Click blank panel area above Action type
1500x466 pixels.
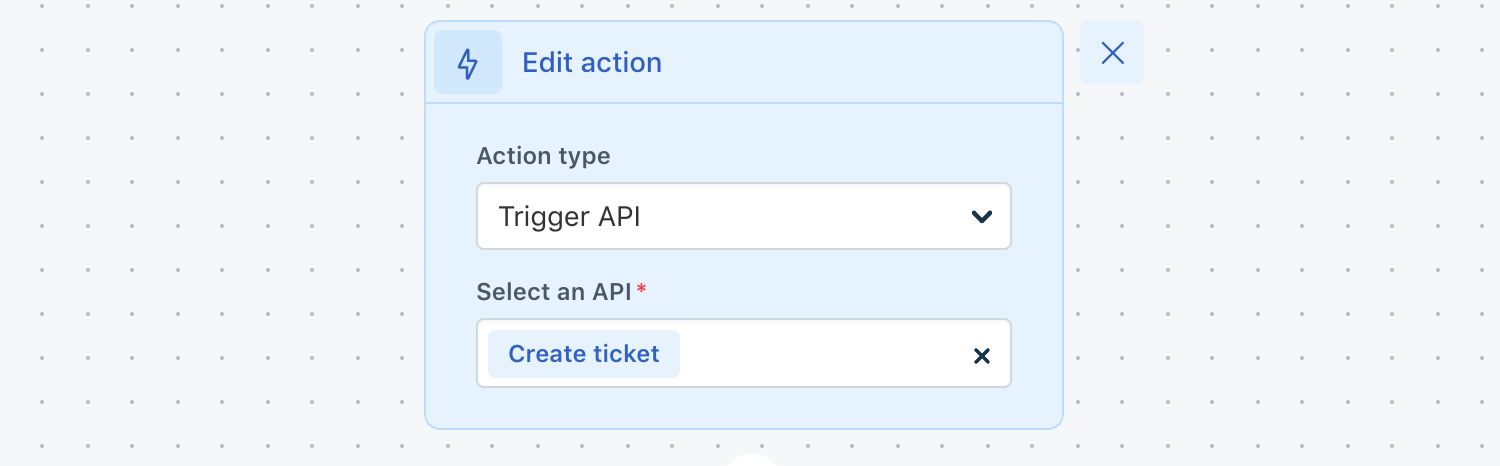coord(744,123)
